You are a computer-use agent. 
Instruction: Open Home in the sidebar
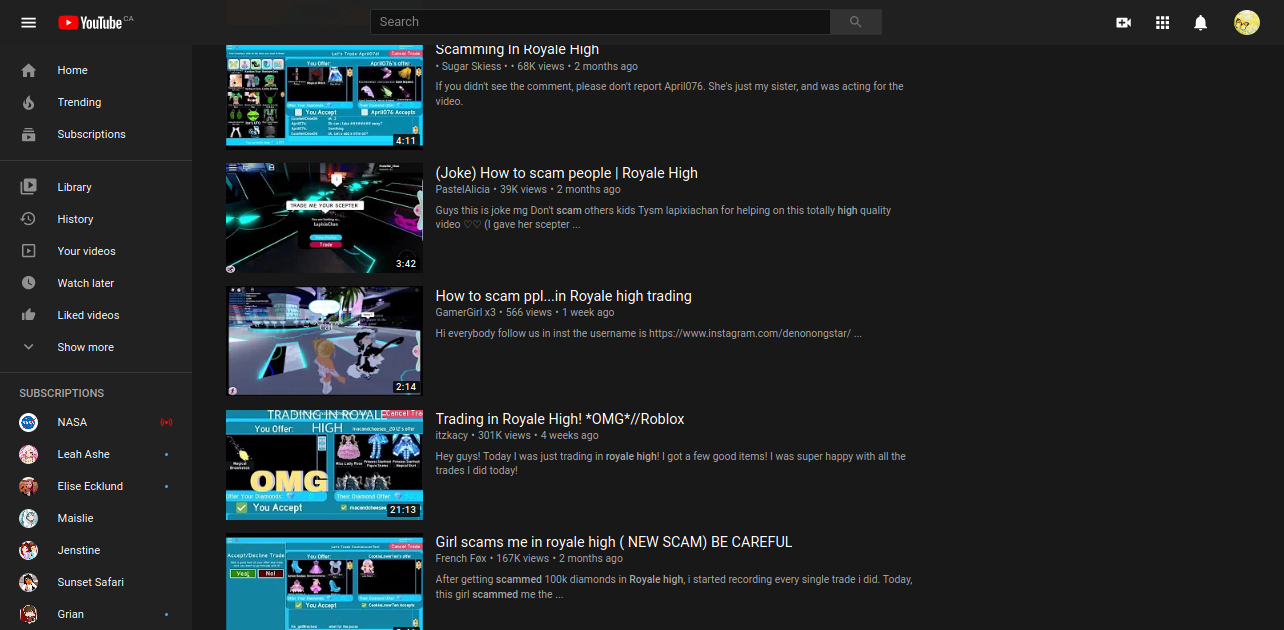point(96,70)
